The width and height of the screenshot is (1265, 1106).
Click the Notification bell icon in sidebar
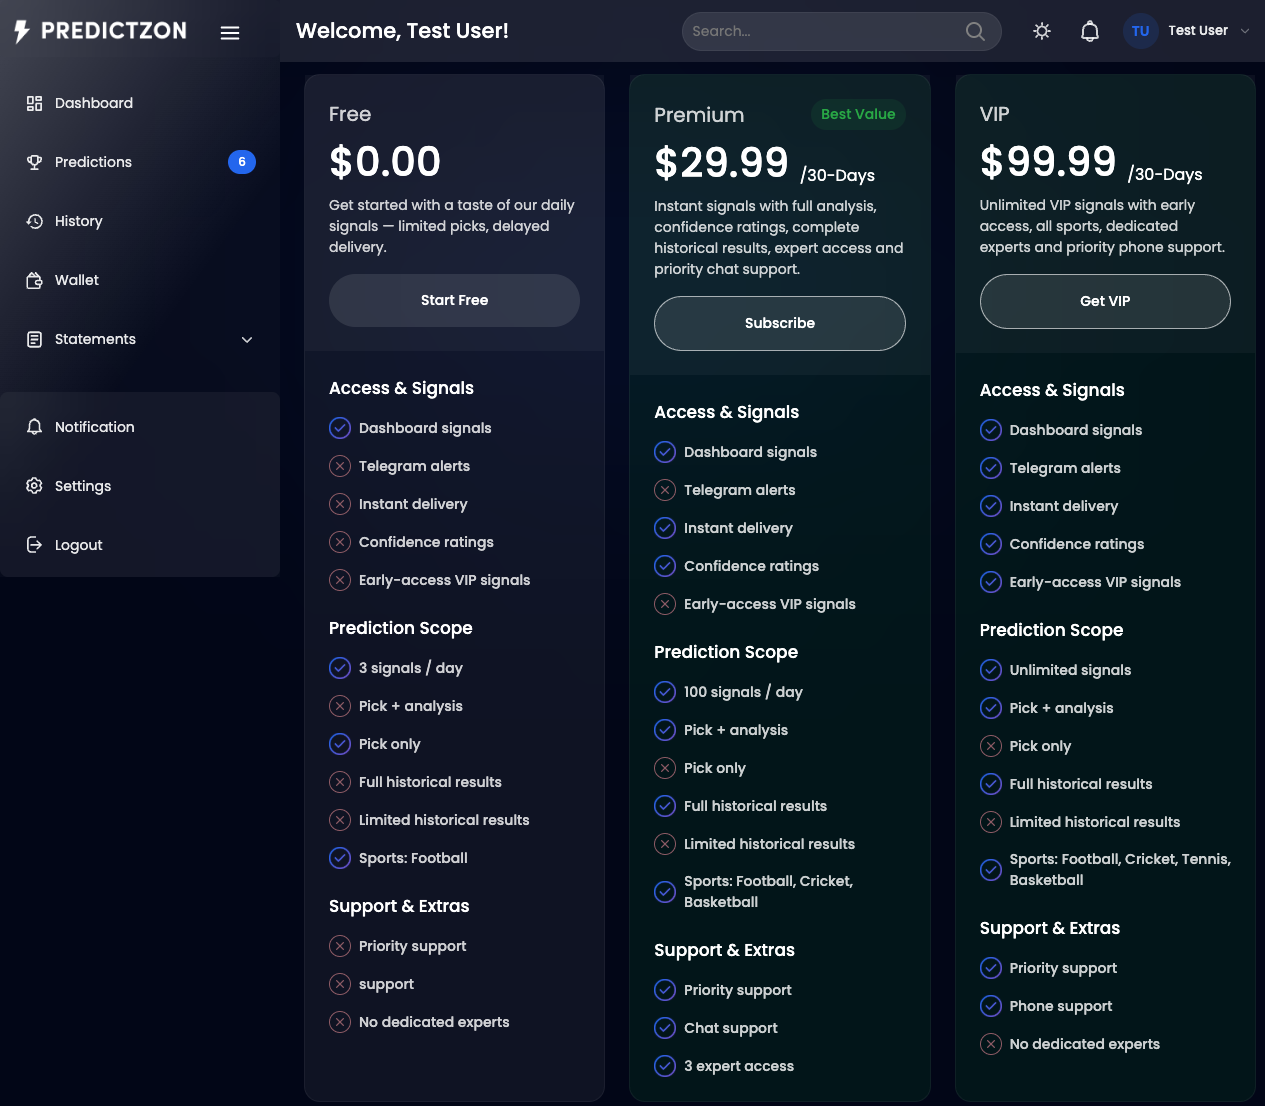pos(34,427)
